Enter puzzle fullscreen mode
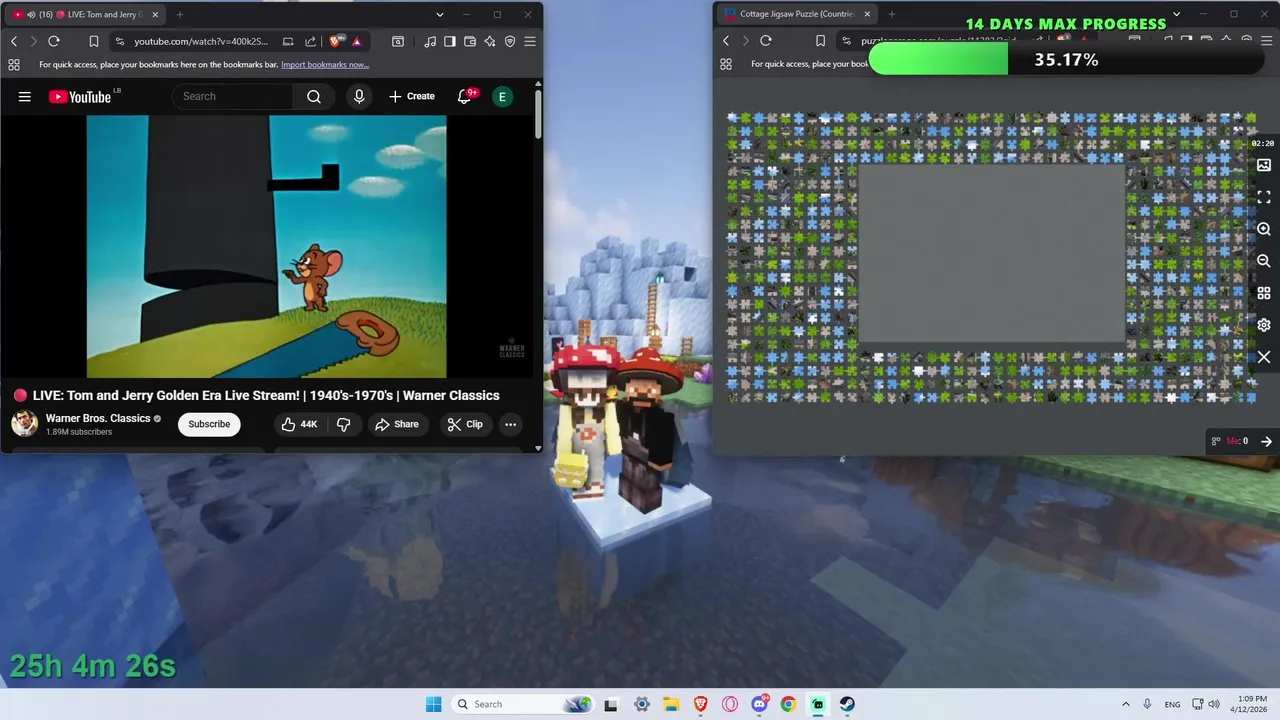The height and width of the screenshot is (720, 1280). pyautogui.click(x=1264, y=197)
